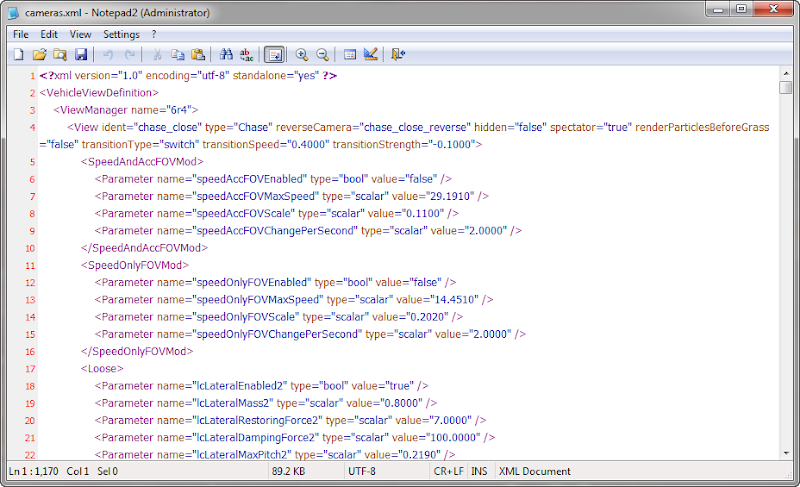Viewport: 800px width, 487px height.
Task: Click the scroll down arrow of the vertical scrollbar
Action: [786, 453]
